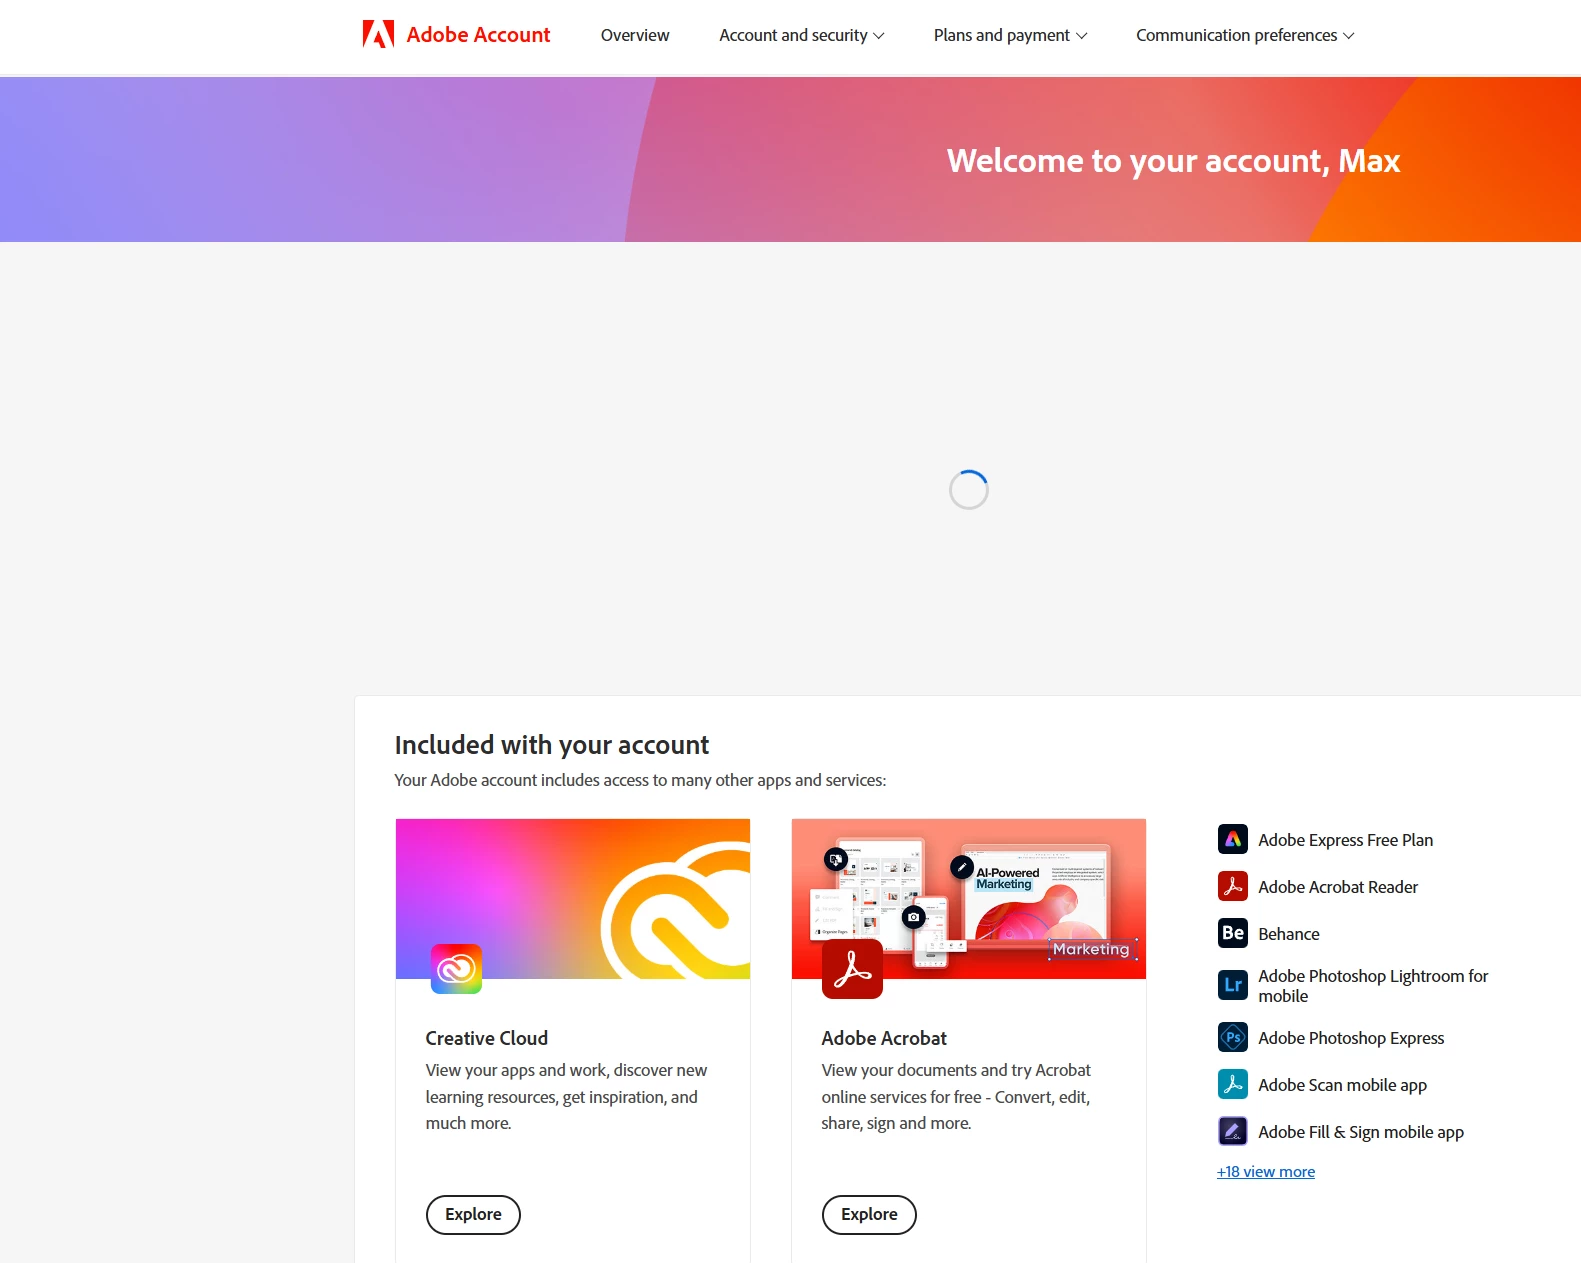The image size is (1581, 1263).
Task: Go to the Overview tab
Action: pos(635,35)
